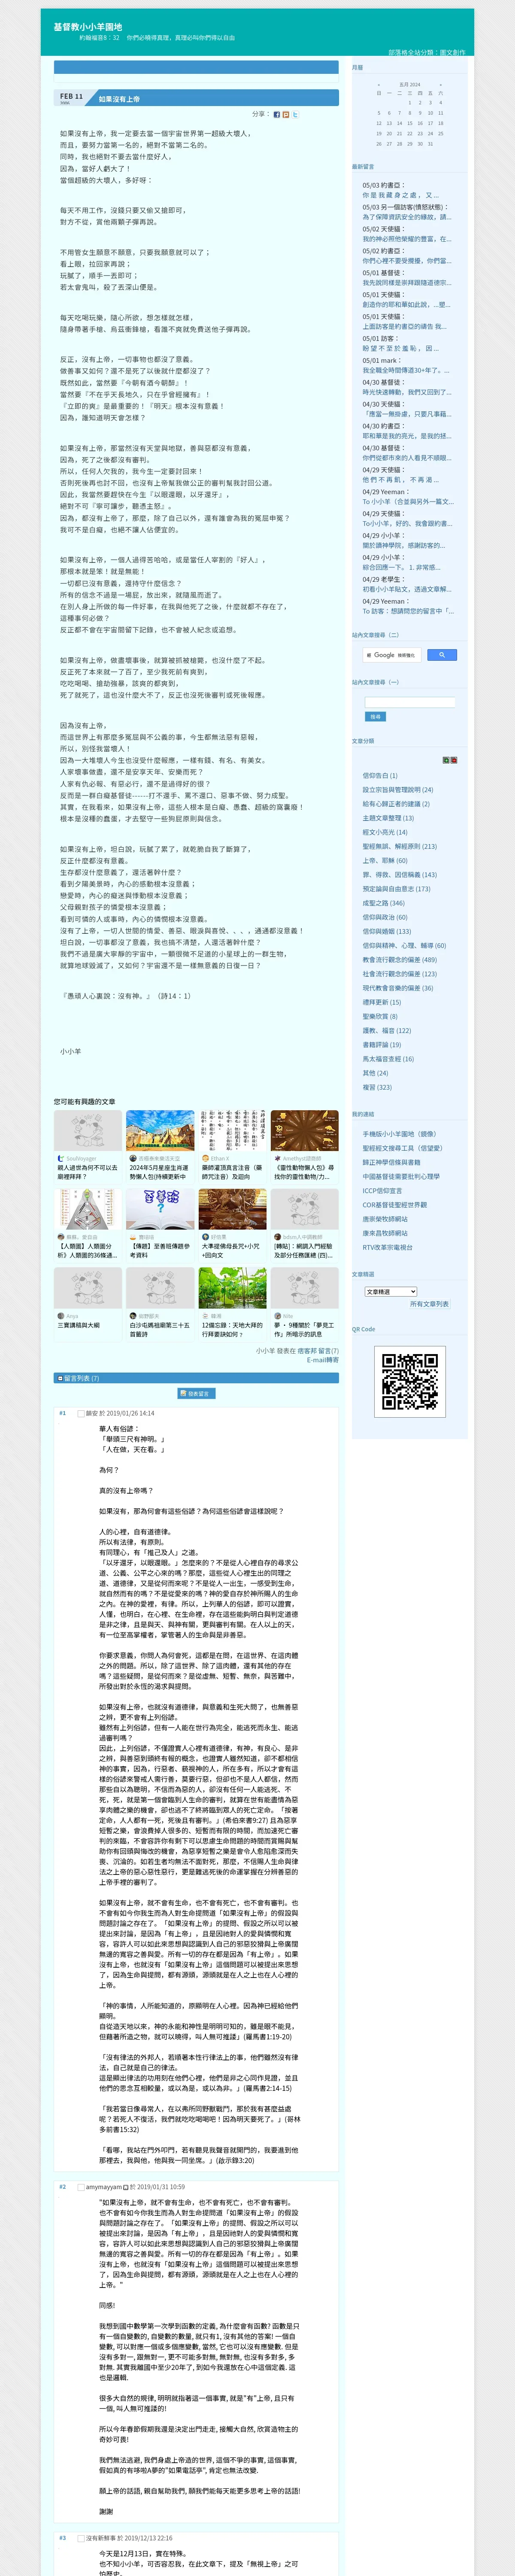Open link RTV改革宗電視台
This screenshot has height=2576, width=515.
(387, 1247)
